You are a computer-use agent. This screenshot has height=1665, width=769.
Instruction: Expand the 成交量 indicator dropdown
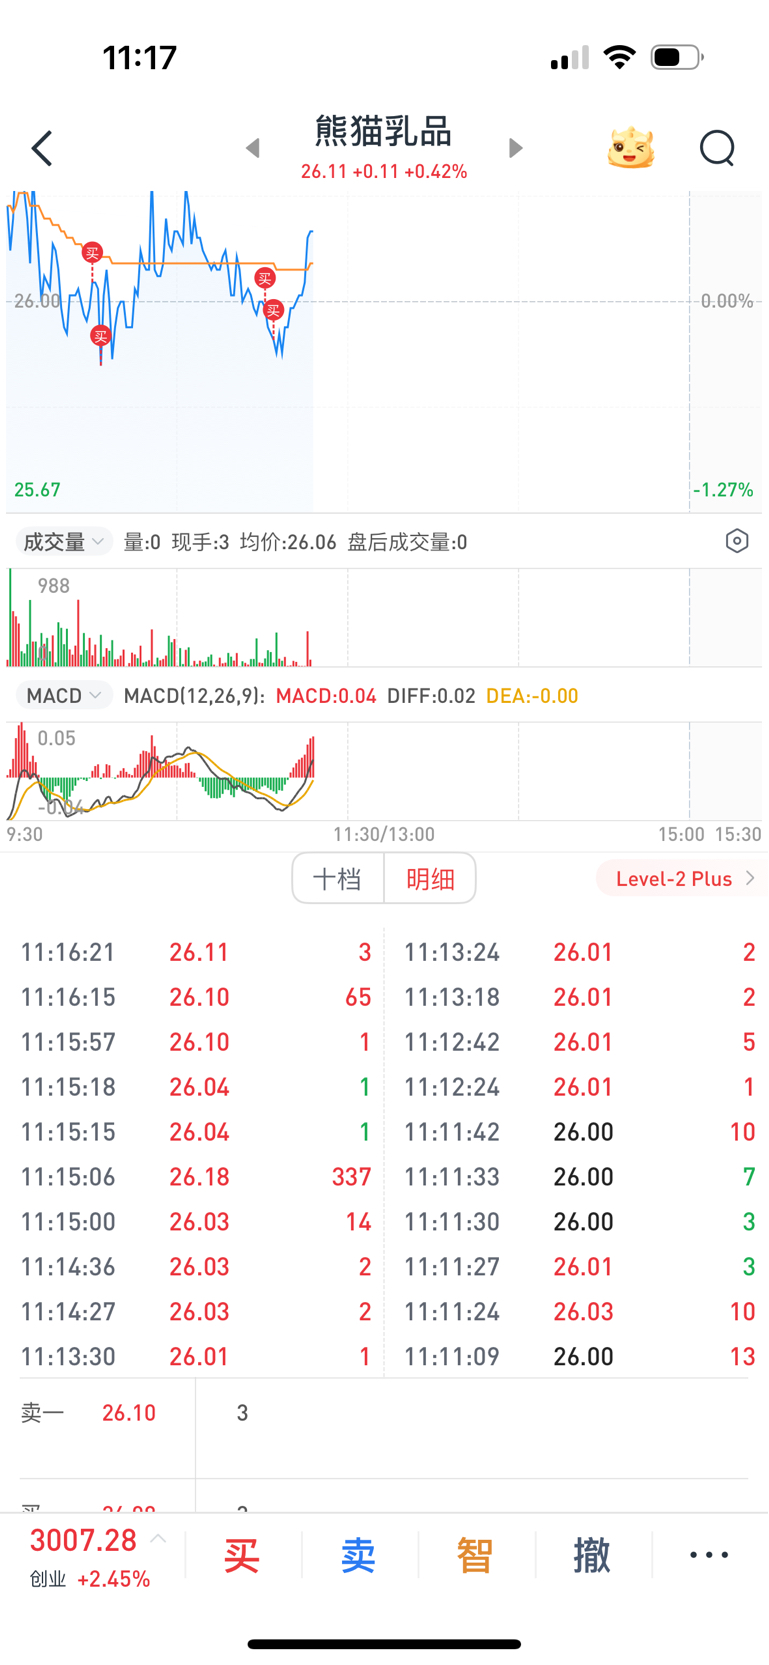(x=63, y=542)
